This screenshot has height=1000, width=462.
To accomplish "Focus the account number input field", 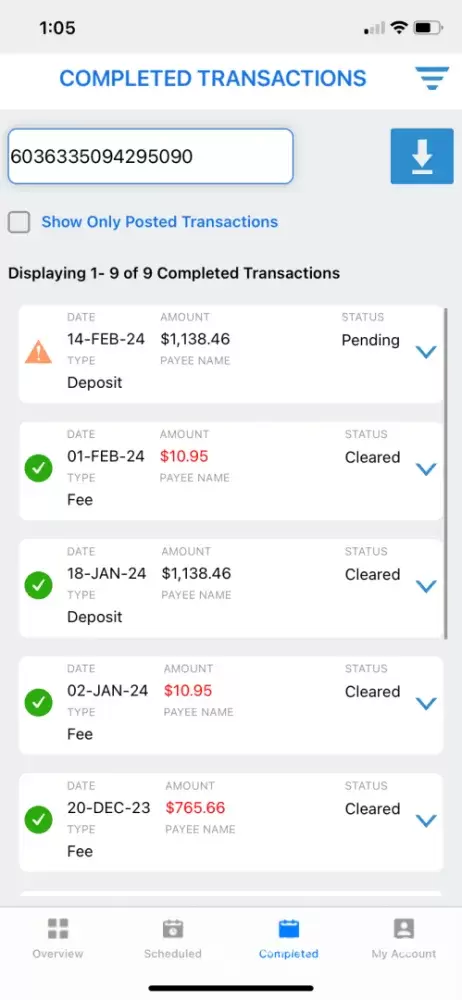I will tap(151, 156).
